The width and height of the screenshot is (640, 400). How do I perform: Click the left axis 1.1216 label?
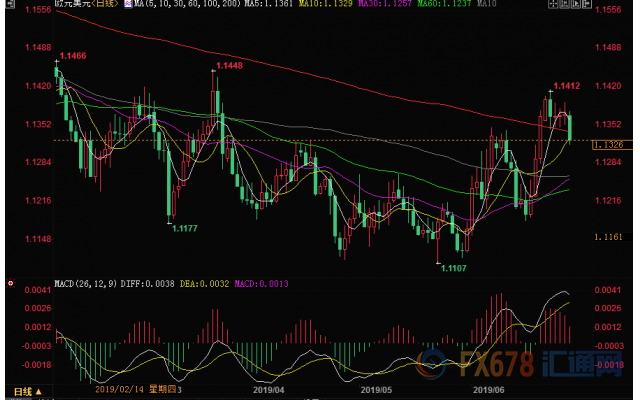[x=38, y=200]
